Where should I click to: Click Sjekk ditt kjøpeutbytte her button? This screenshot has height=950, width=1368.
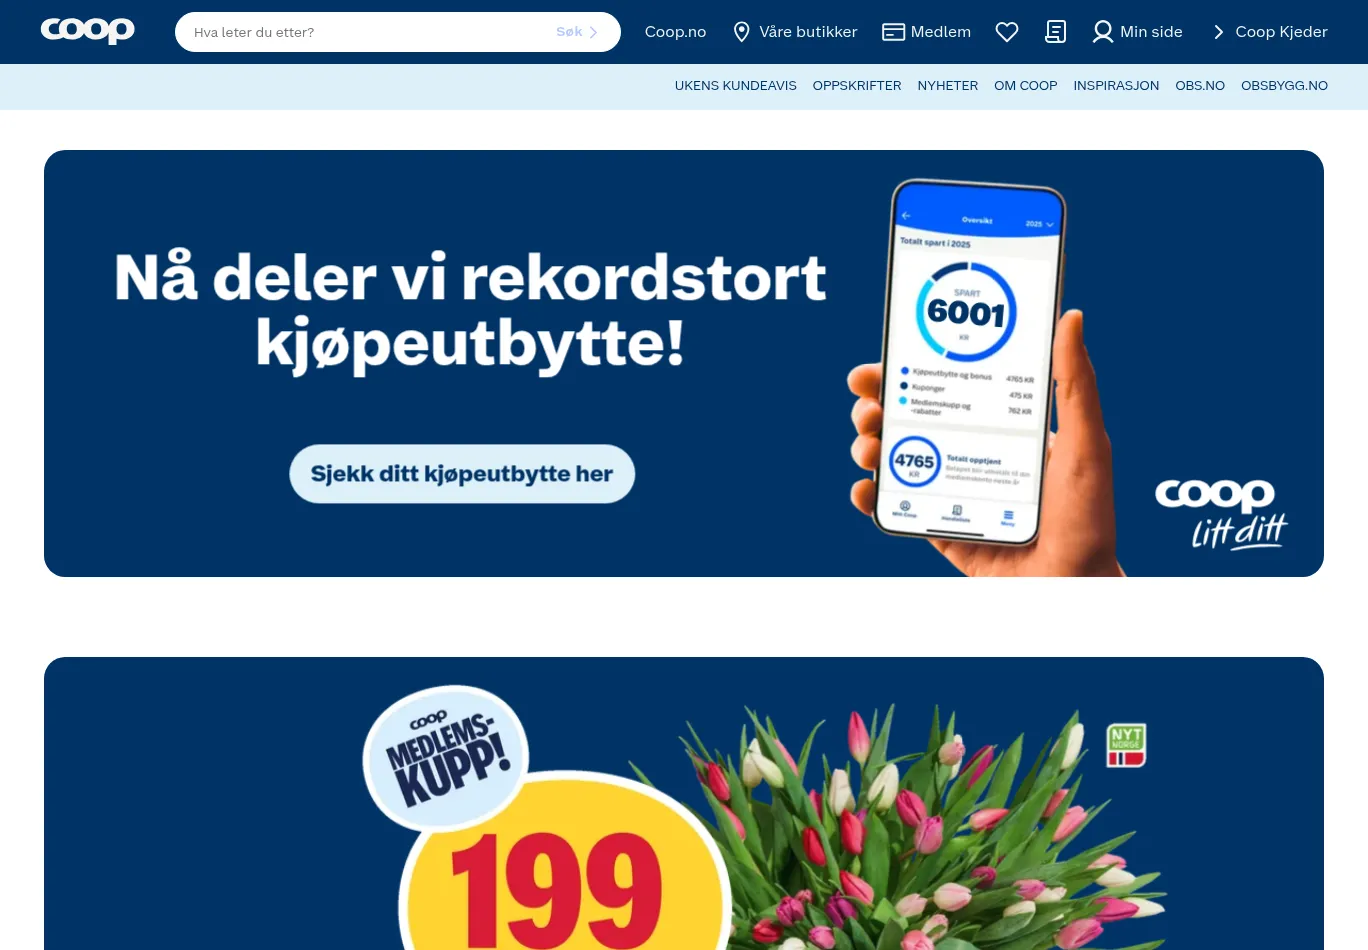(462, 474)
